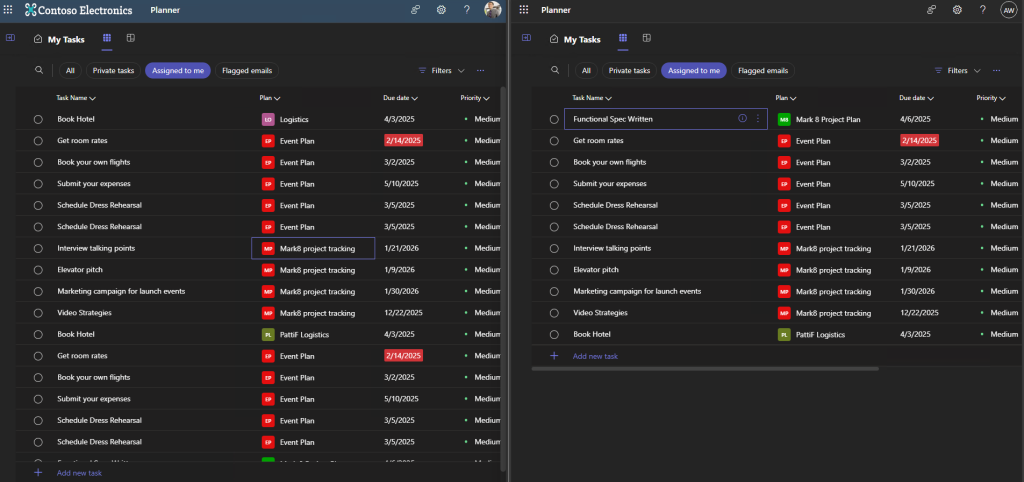Mark Interview talking points complete in left window
1024x482 pixels.
click(38, 248)
